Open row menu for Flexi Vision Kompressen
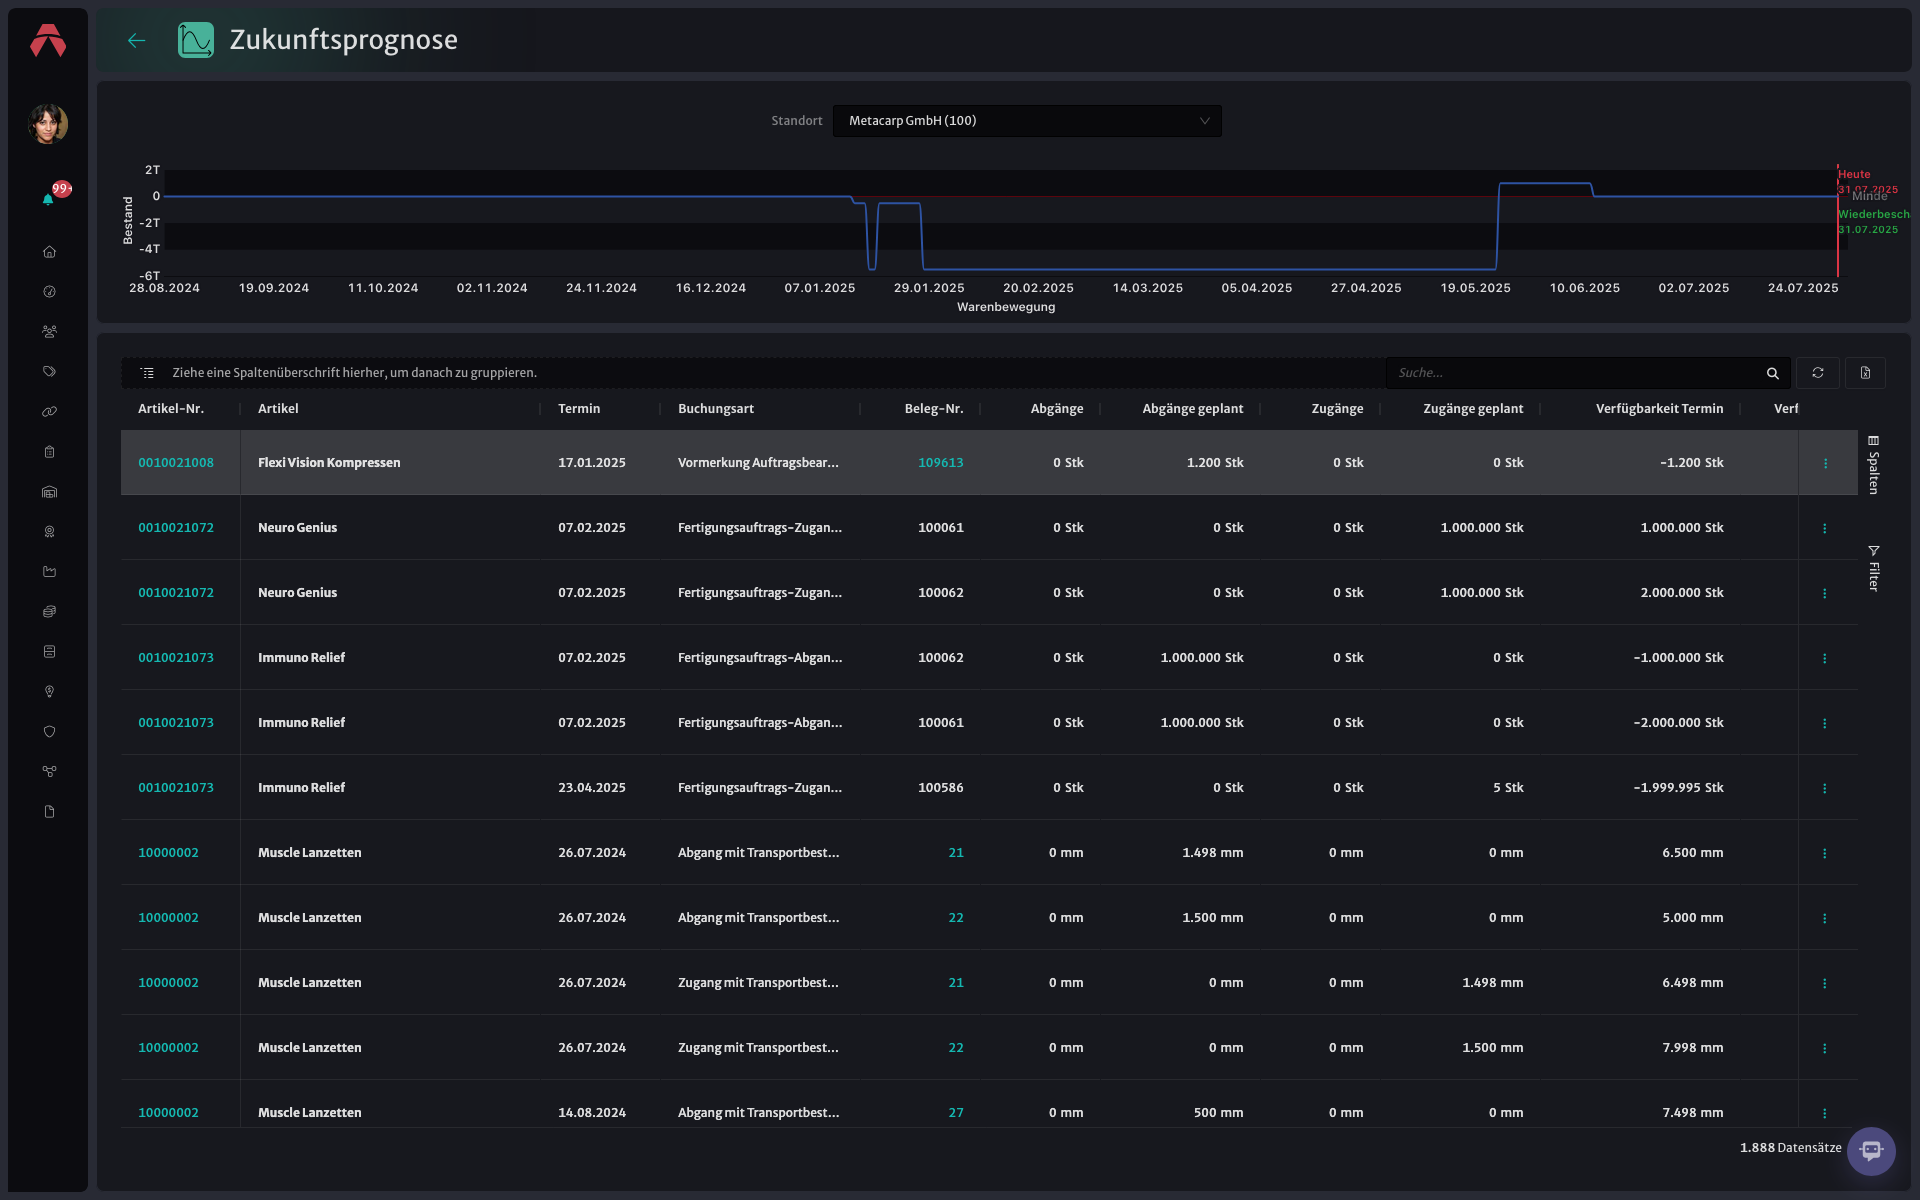Screen dimensions: 1920x1200 coord(1825,463)
